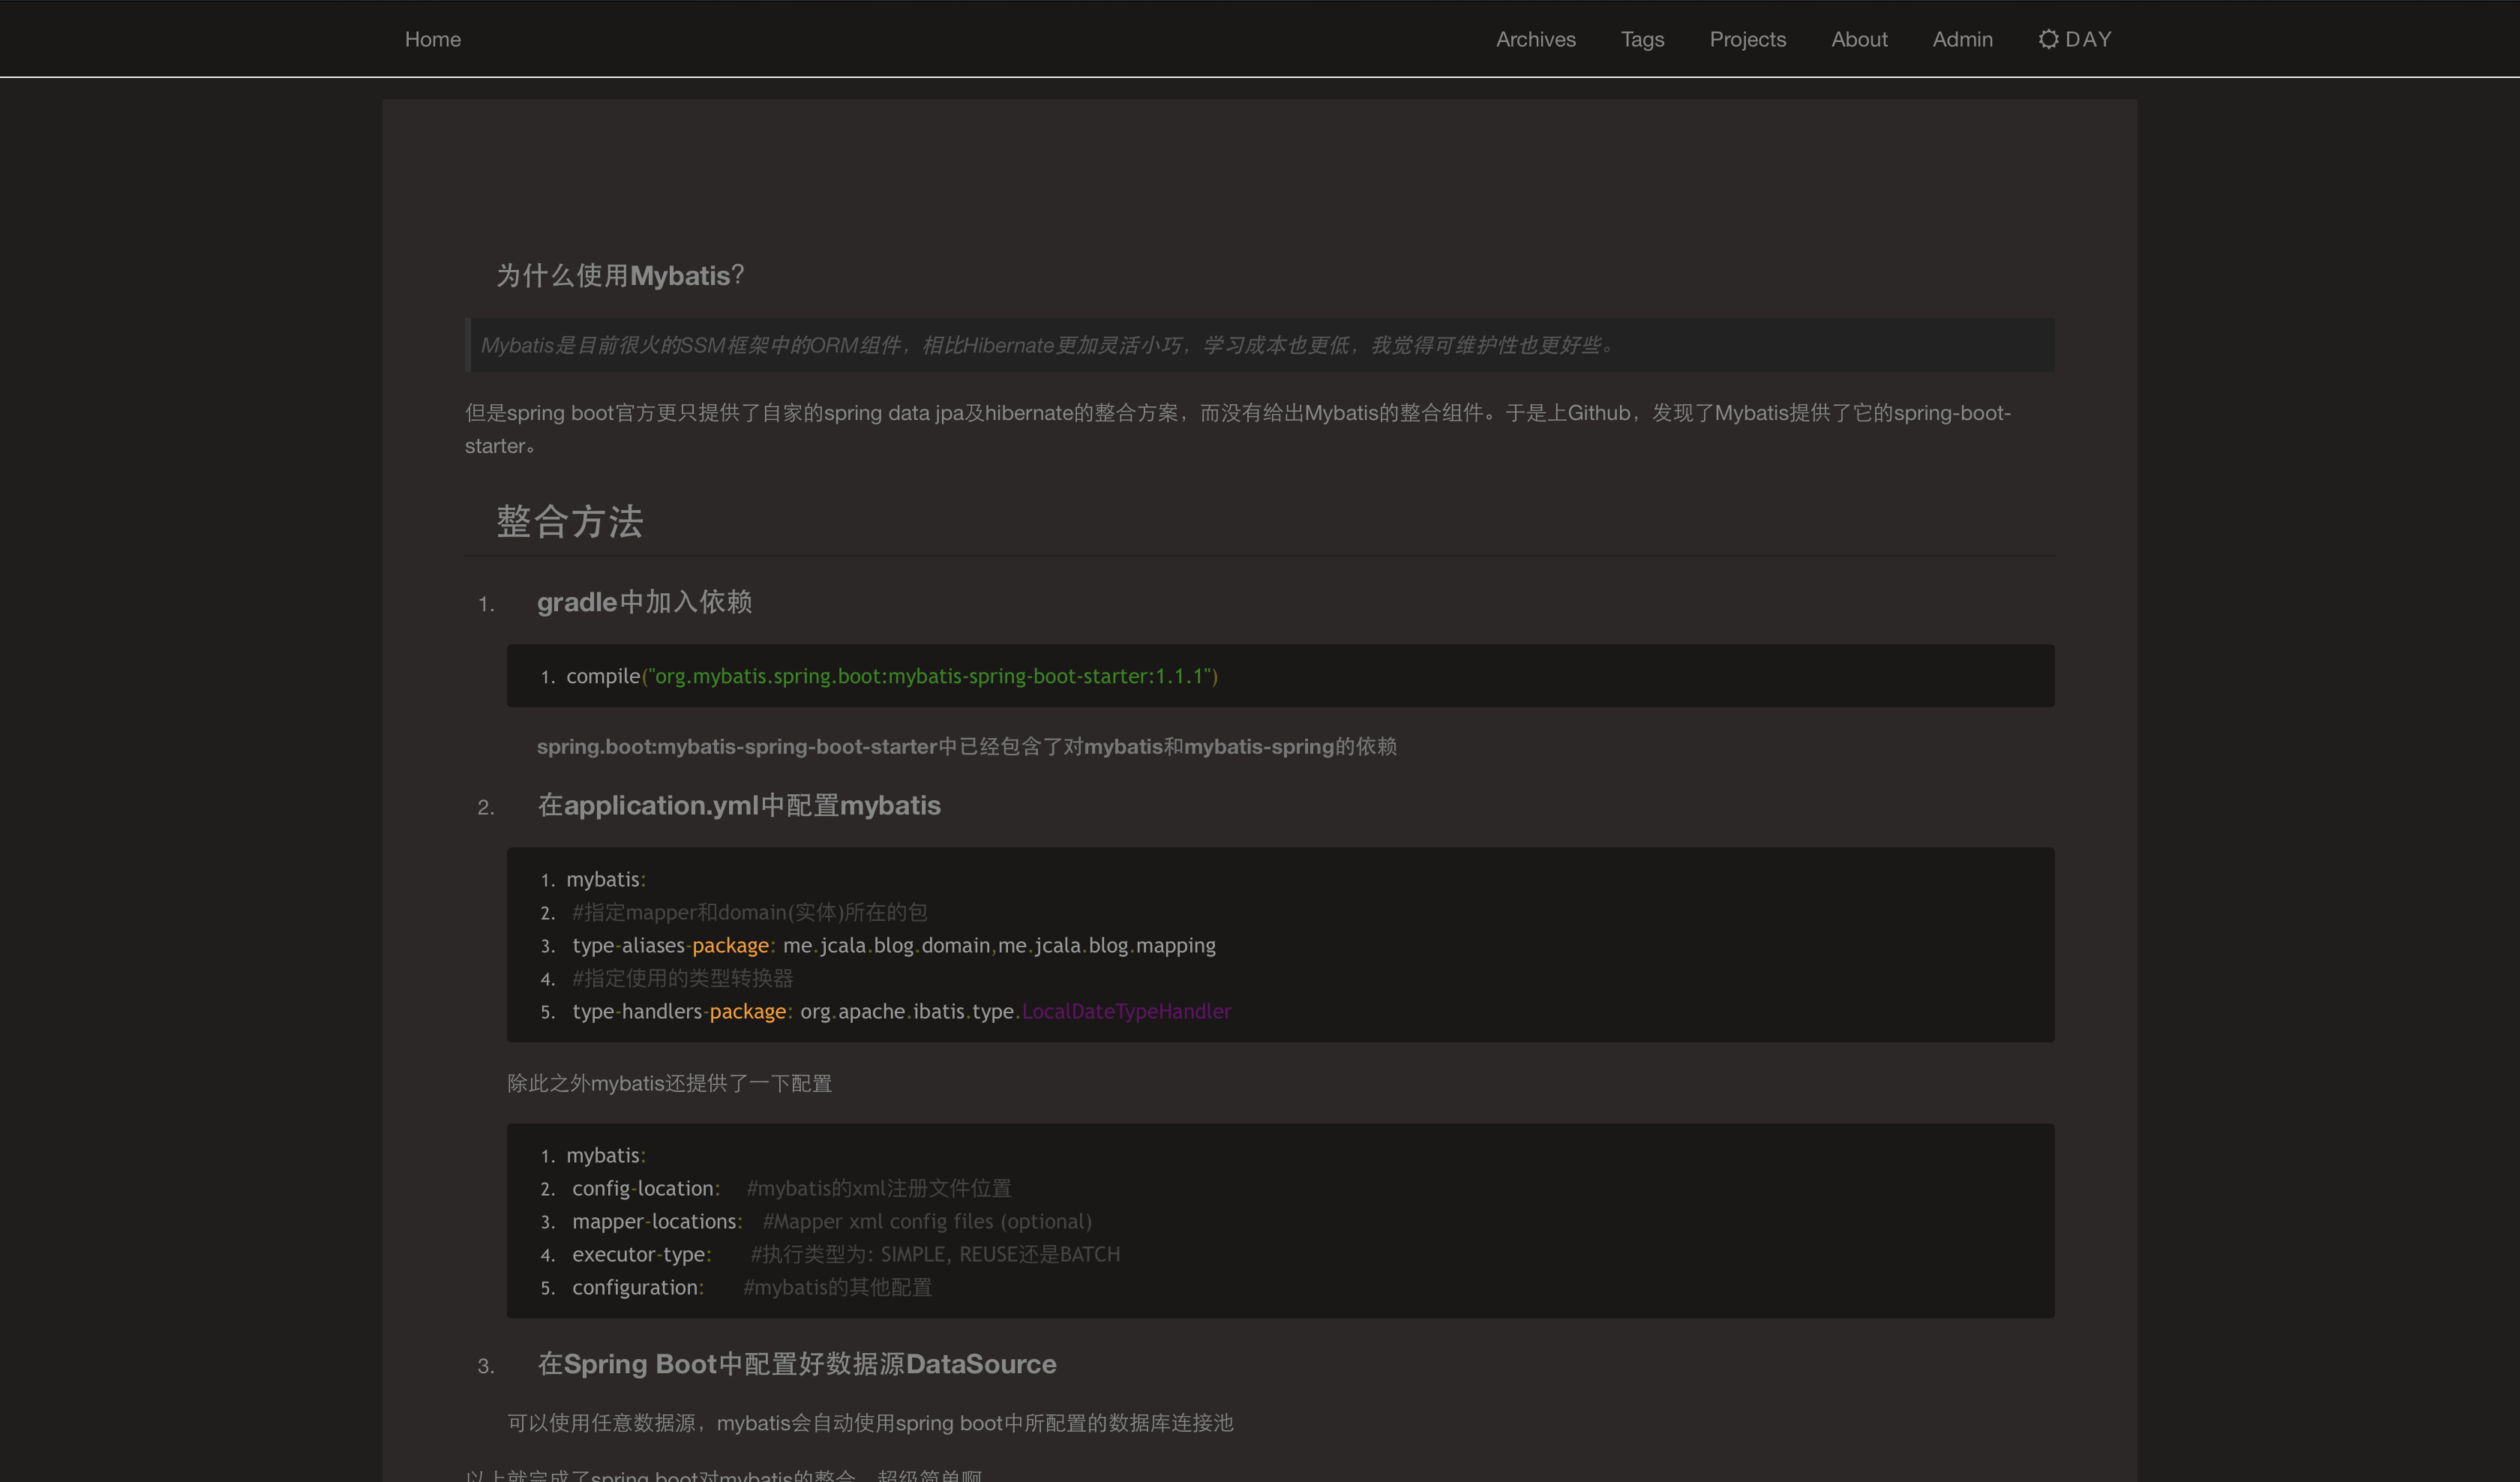This screenshot has height=1482, width=2520.
Task: Click the heading 在Spring Boot中配置好数据源DataSource
Action: pos(796,1364)
